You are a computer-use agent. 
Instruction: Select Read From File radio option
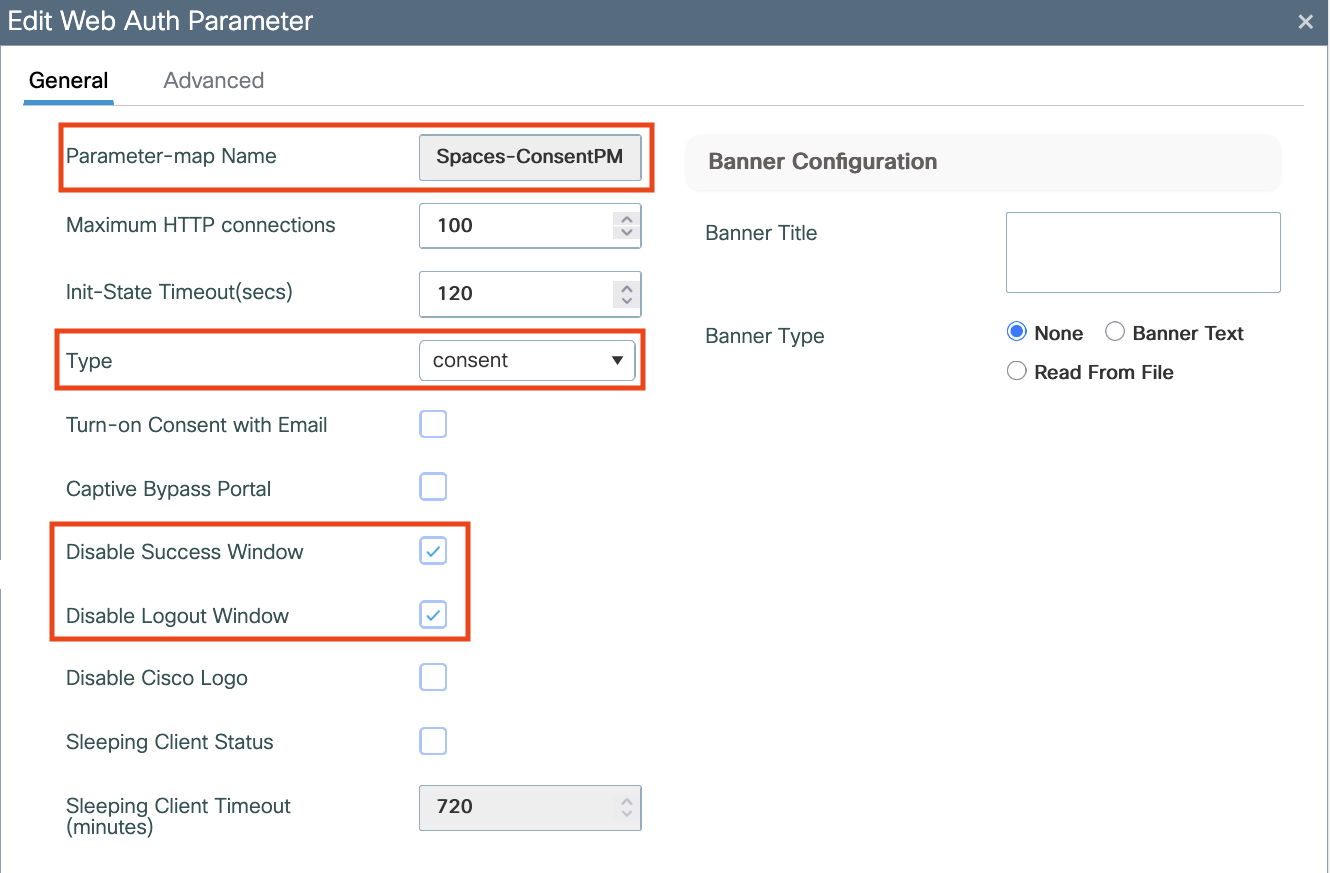(1017, 371)
